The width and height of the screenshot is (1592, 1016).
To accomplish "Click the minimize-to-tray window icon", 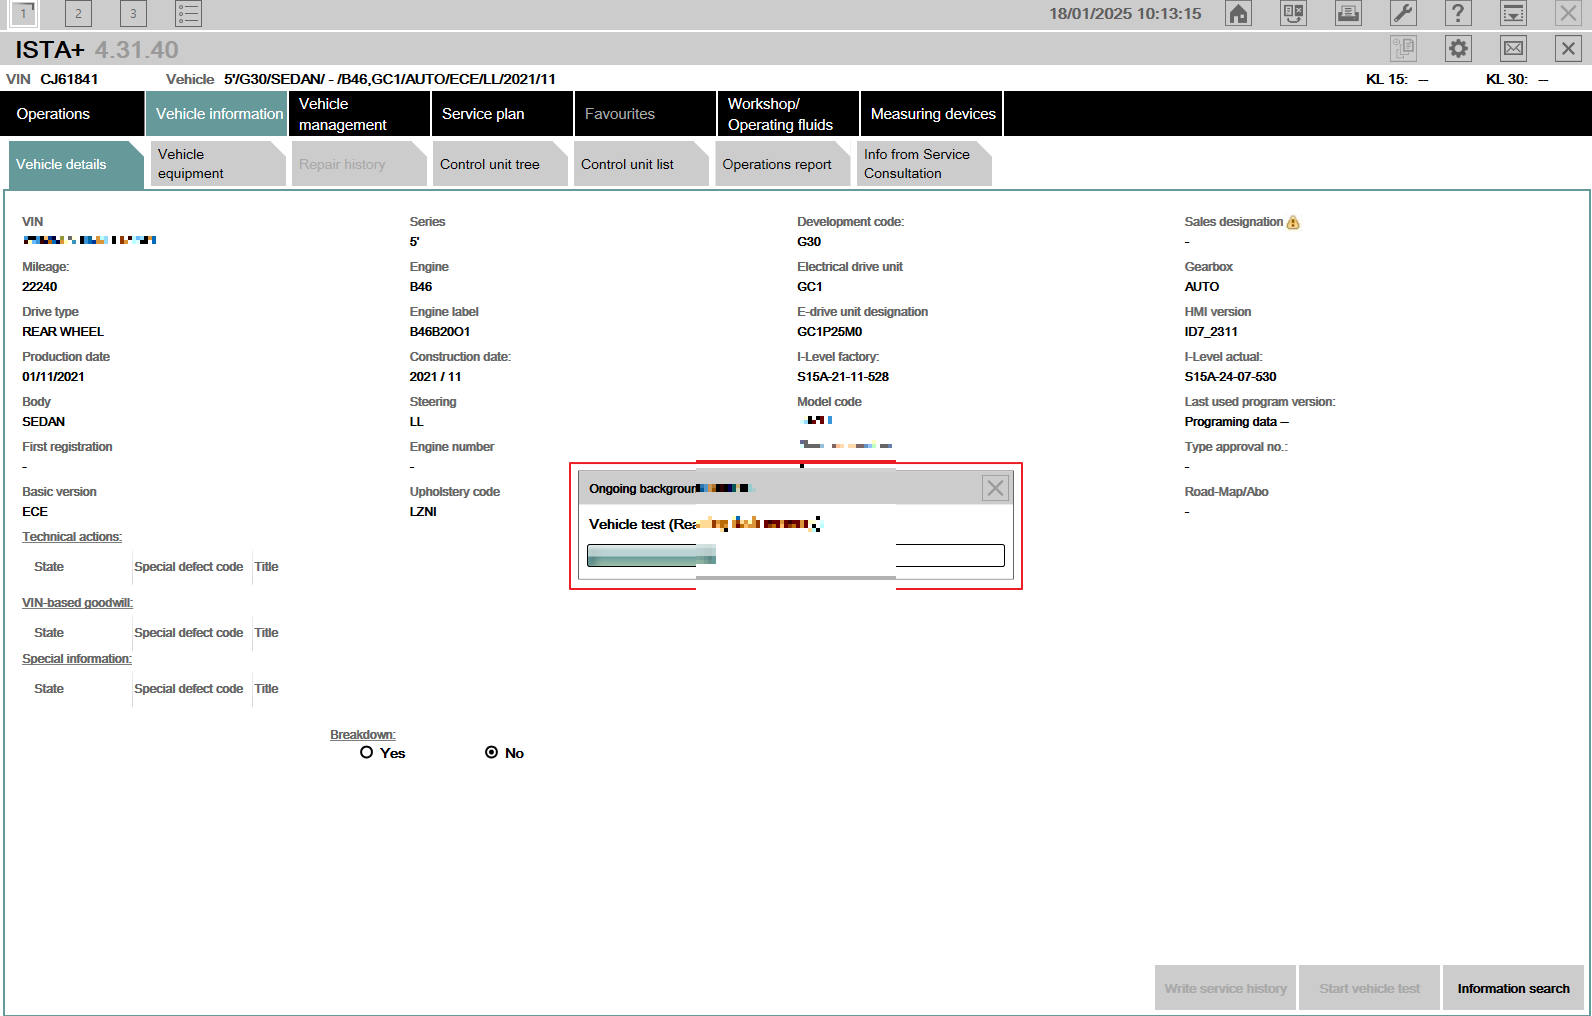I will [1513, 14].
